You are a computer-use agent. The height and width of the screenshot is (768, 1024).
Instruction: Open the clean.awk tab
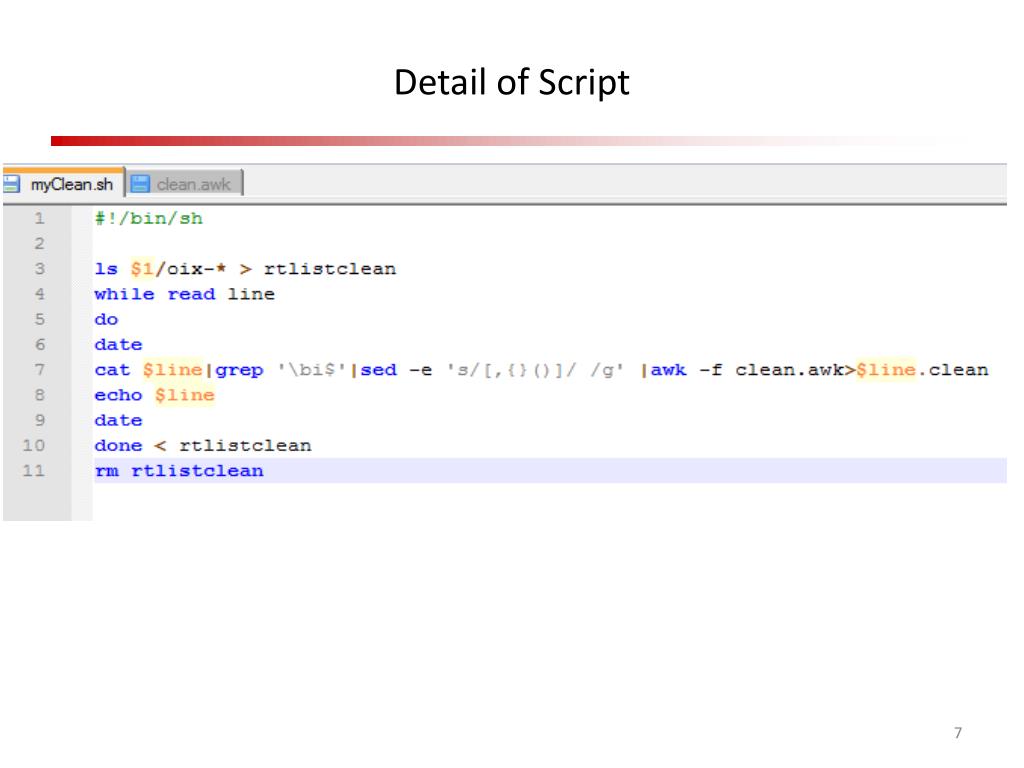(x=184, y=184)
